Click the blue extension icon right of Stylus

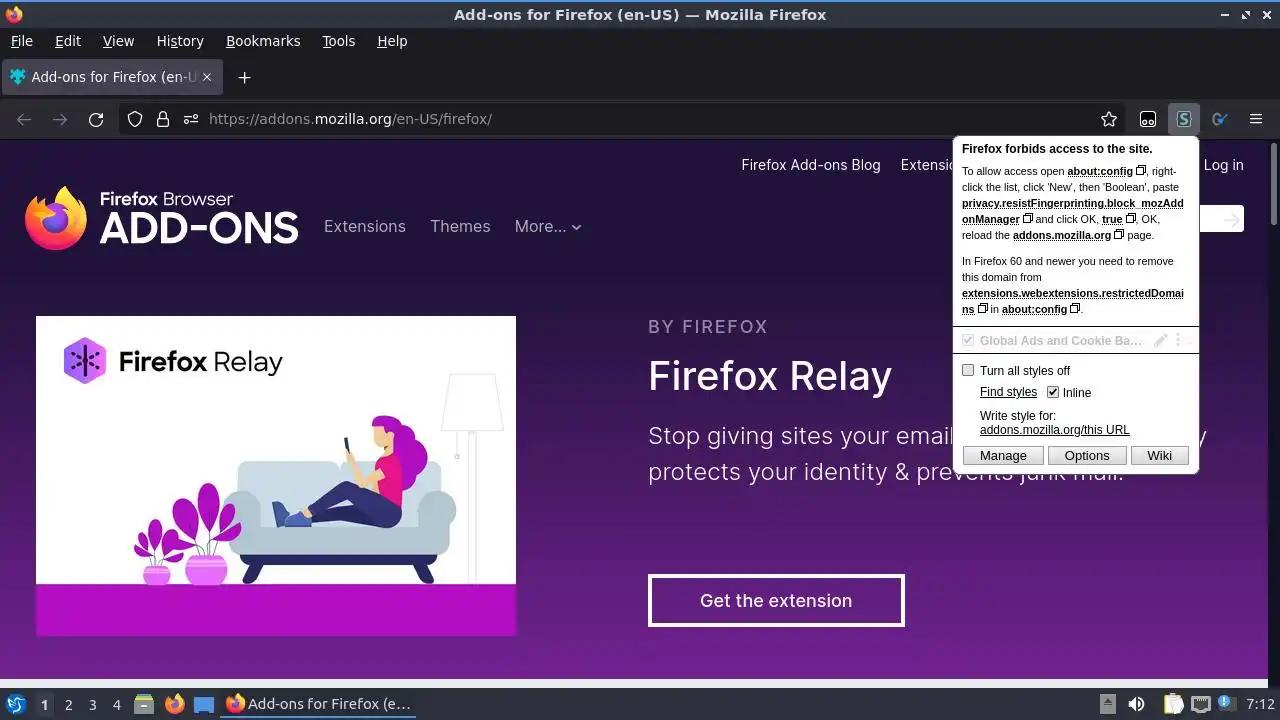[1219, 119]
